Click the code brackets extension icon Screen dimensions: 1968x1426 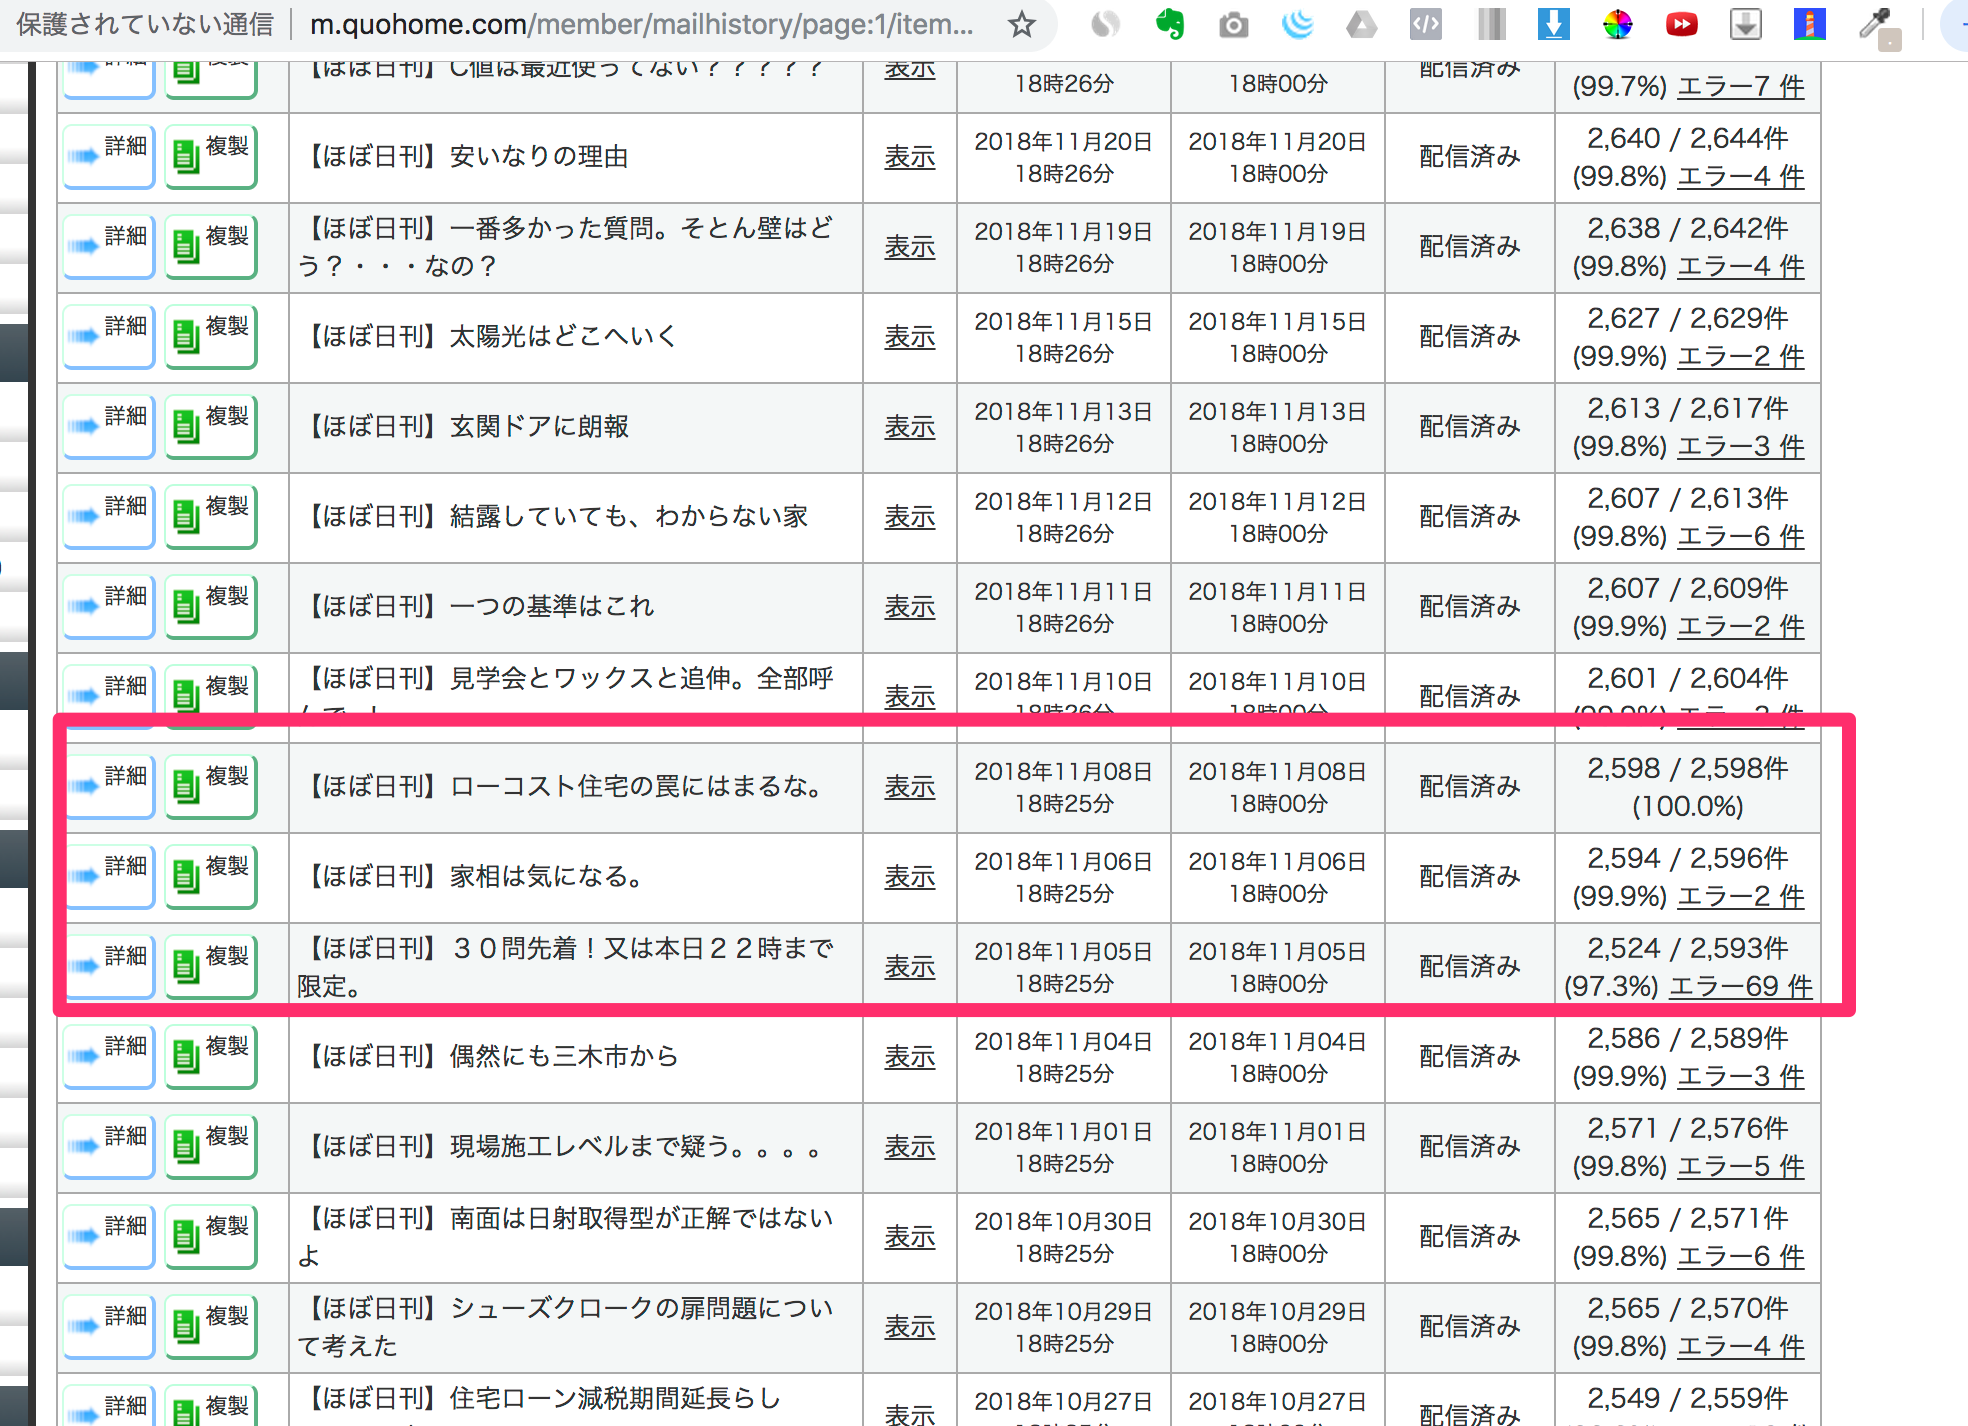[1425, 24]
